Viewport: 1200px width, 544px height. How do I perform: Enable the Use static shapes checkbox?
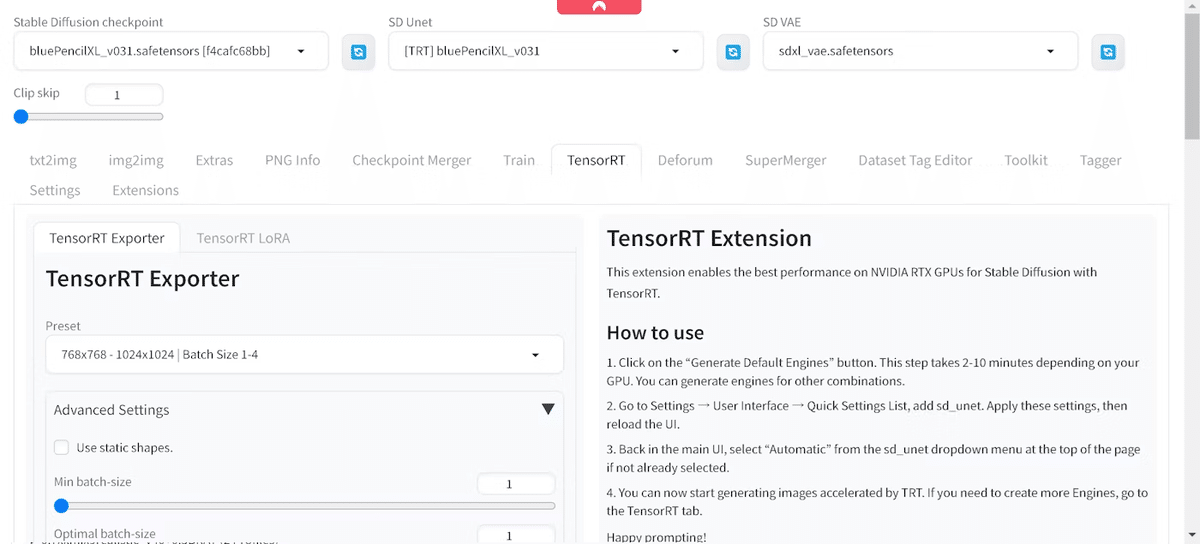(x=62, y=448)
